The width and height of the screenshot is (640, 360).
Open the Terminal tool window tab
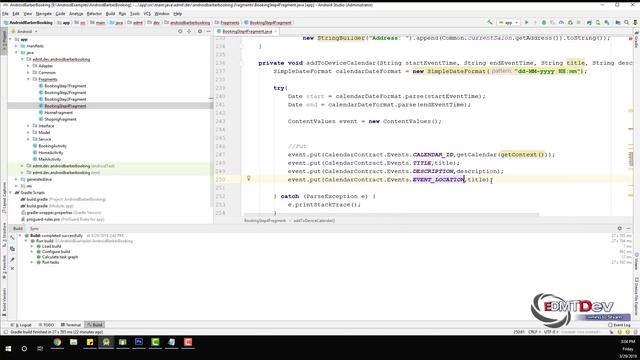71,325
